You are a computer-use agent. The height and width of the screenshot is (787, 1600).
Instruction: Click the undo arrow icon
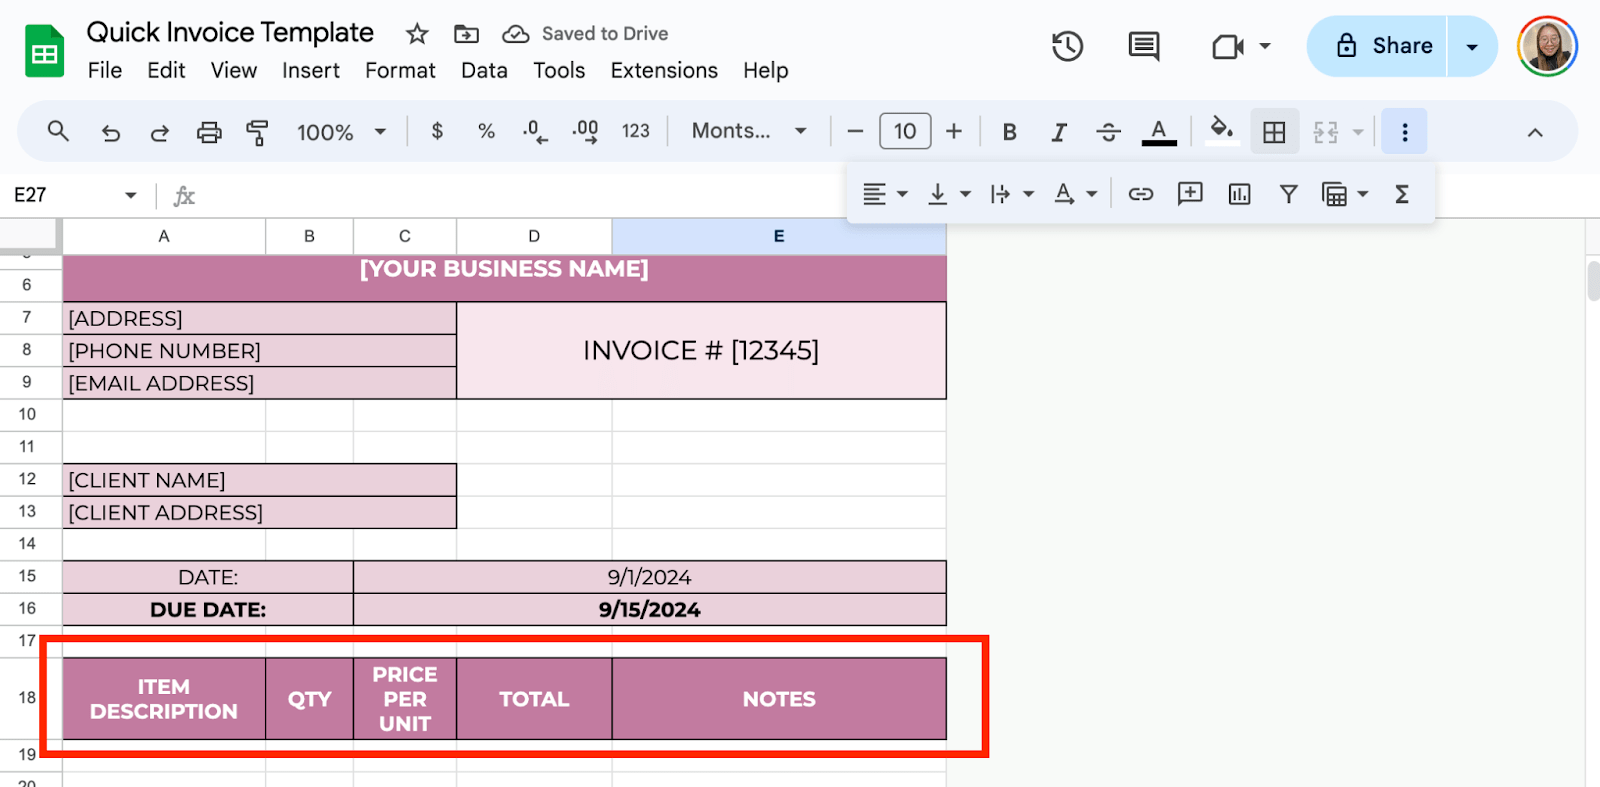110,132
